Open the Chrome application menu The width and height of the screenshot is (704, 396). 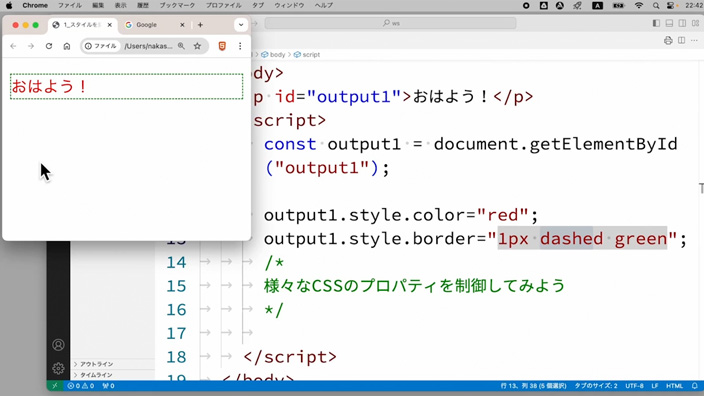coord(35,5)
